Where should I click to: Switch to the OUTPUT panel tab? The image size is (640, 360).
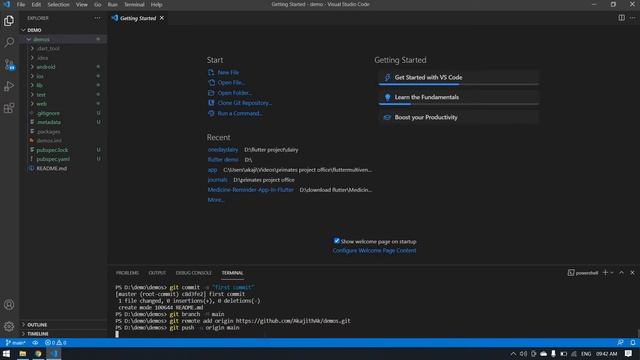pos(157,273)
